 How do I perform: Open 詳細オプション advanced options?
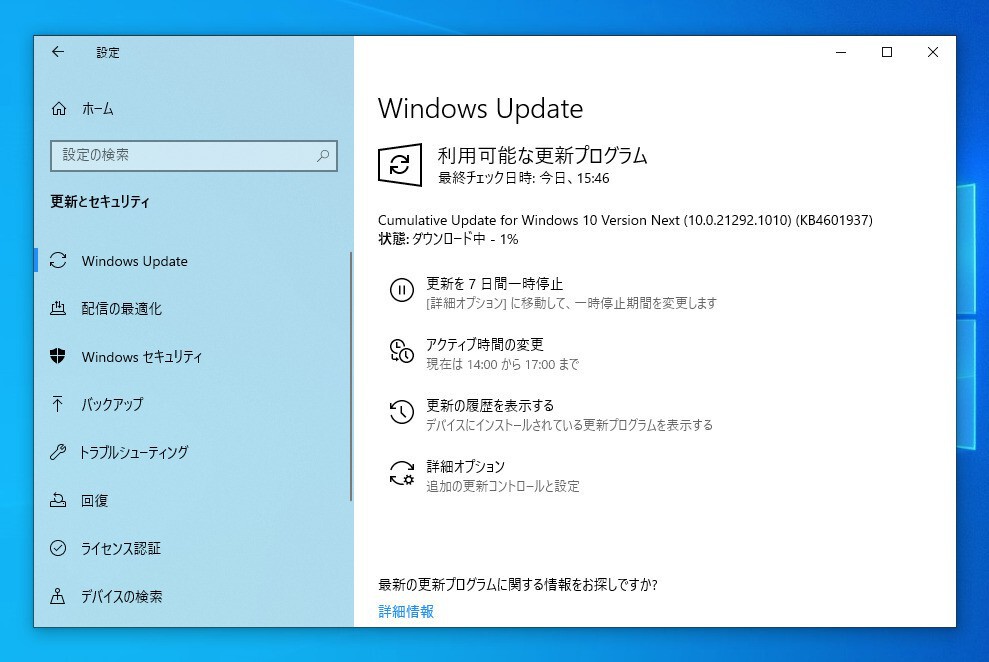(x=465, y=467)
